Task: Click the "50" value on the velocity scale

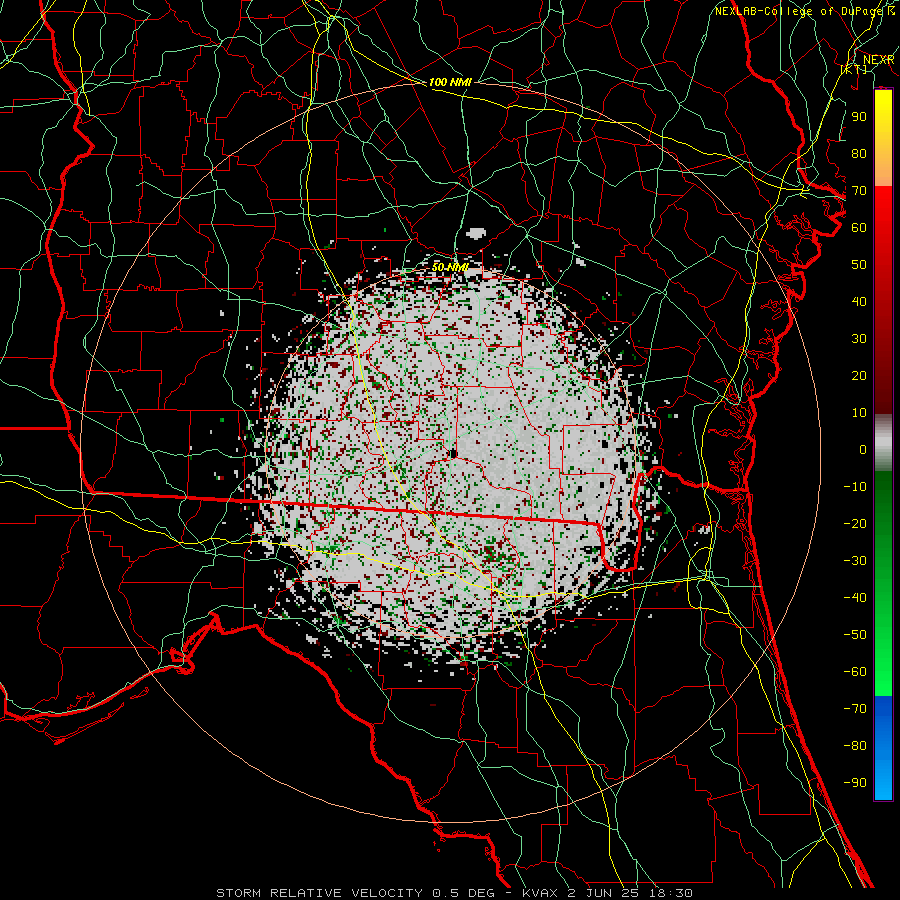Action: (859, 265)
